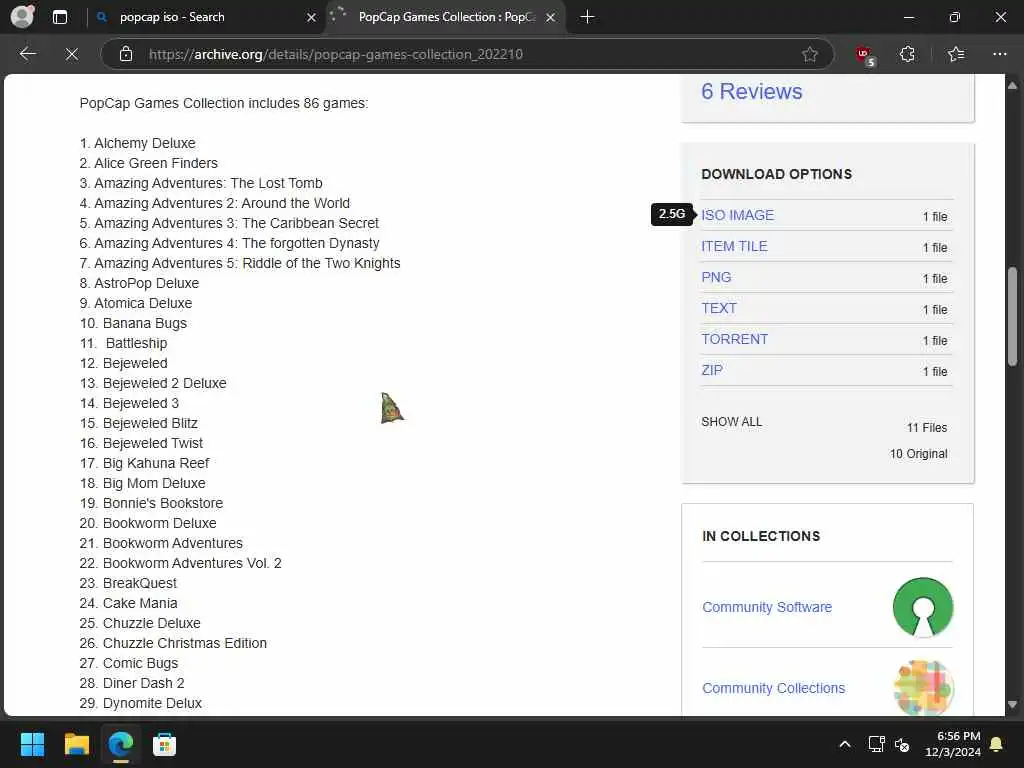Open network status tray icon
The width and height of the screenshot is (1024, 768).
876,744
